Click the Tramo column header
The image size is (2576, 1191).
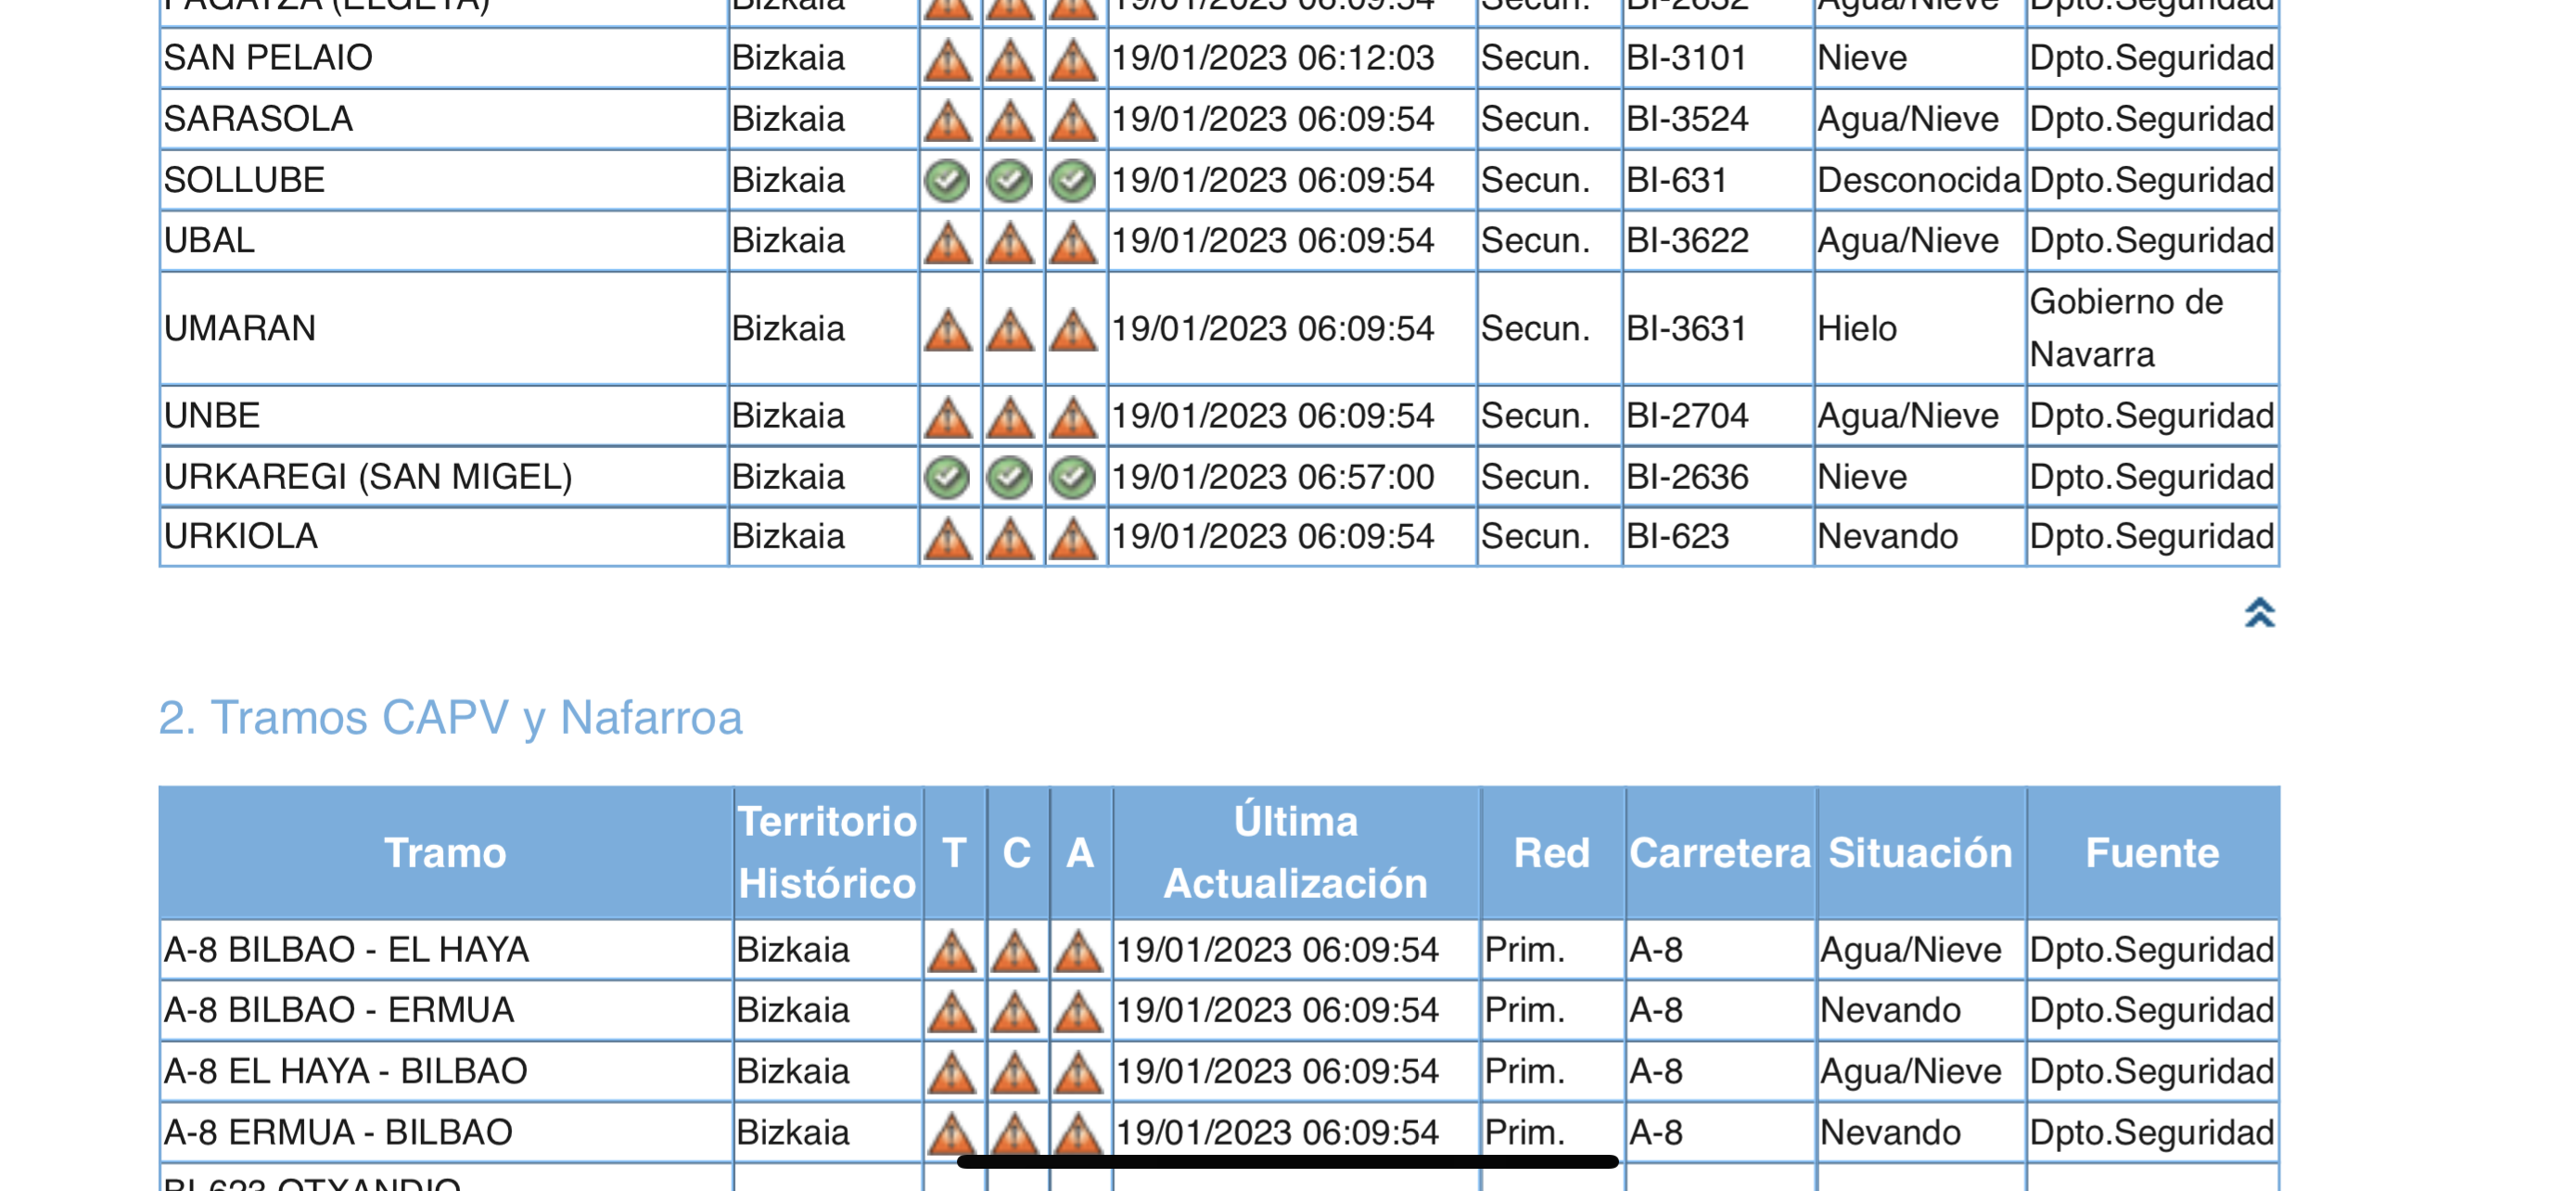(x=445, y=853)
